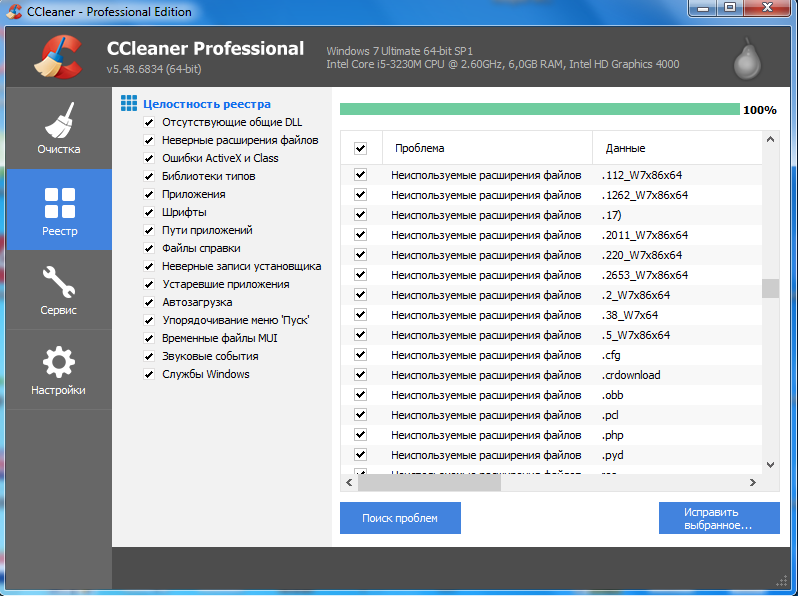Uncheck the .crdownload result row
798x596 pixels.
pos(360,375)
